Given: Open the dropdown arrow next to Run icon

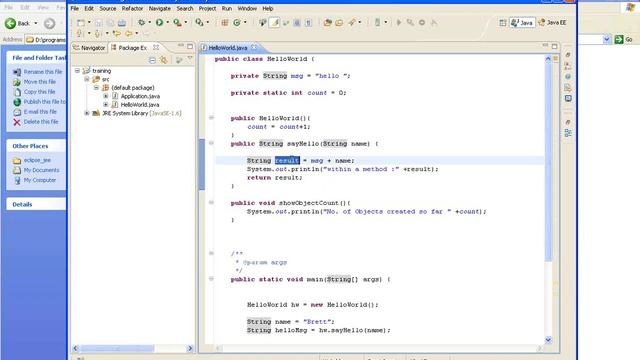Looking at the screenshot, I should point(167,22).
